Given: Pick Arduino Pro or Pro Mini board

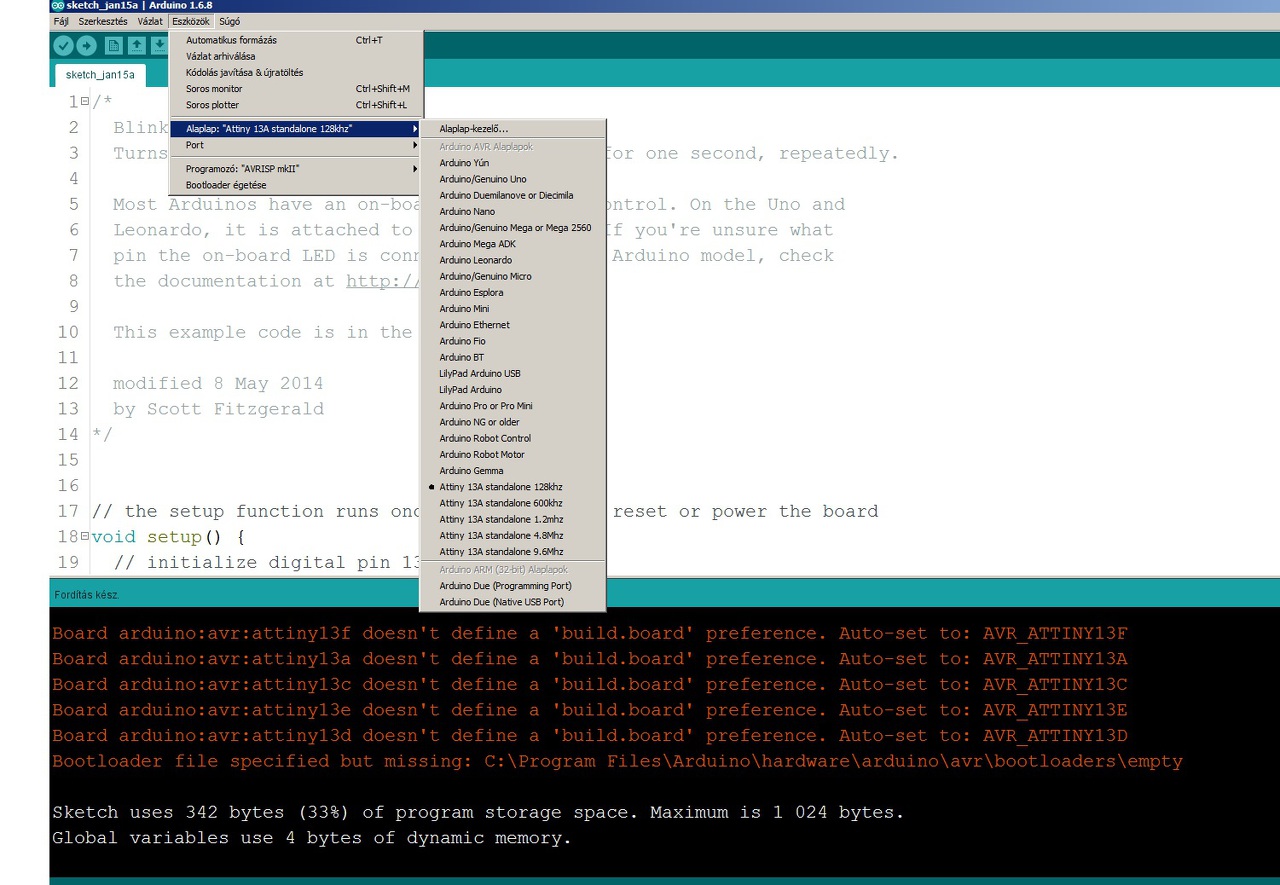Looking at the screenshot, I should (x=513, y=406).
